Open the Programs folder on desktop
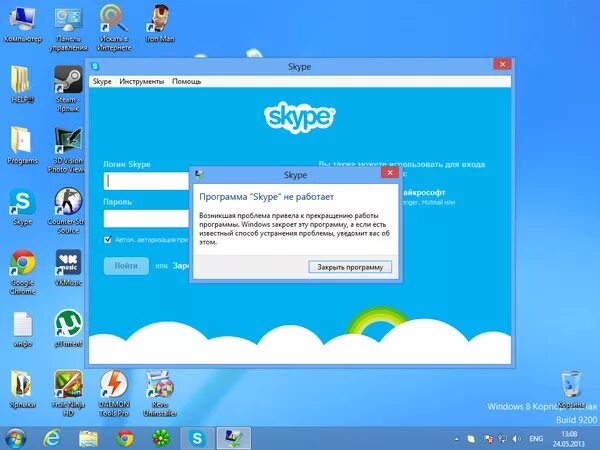This screenshot has height=450, width=600. (x=22, y=145)
